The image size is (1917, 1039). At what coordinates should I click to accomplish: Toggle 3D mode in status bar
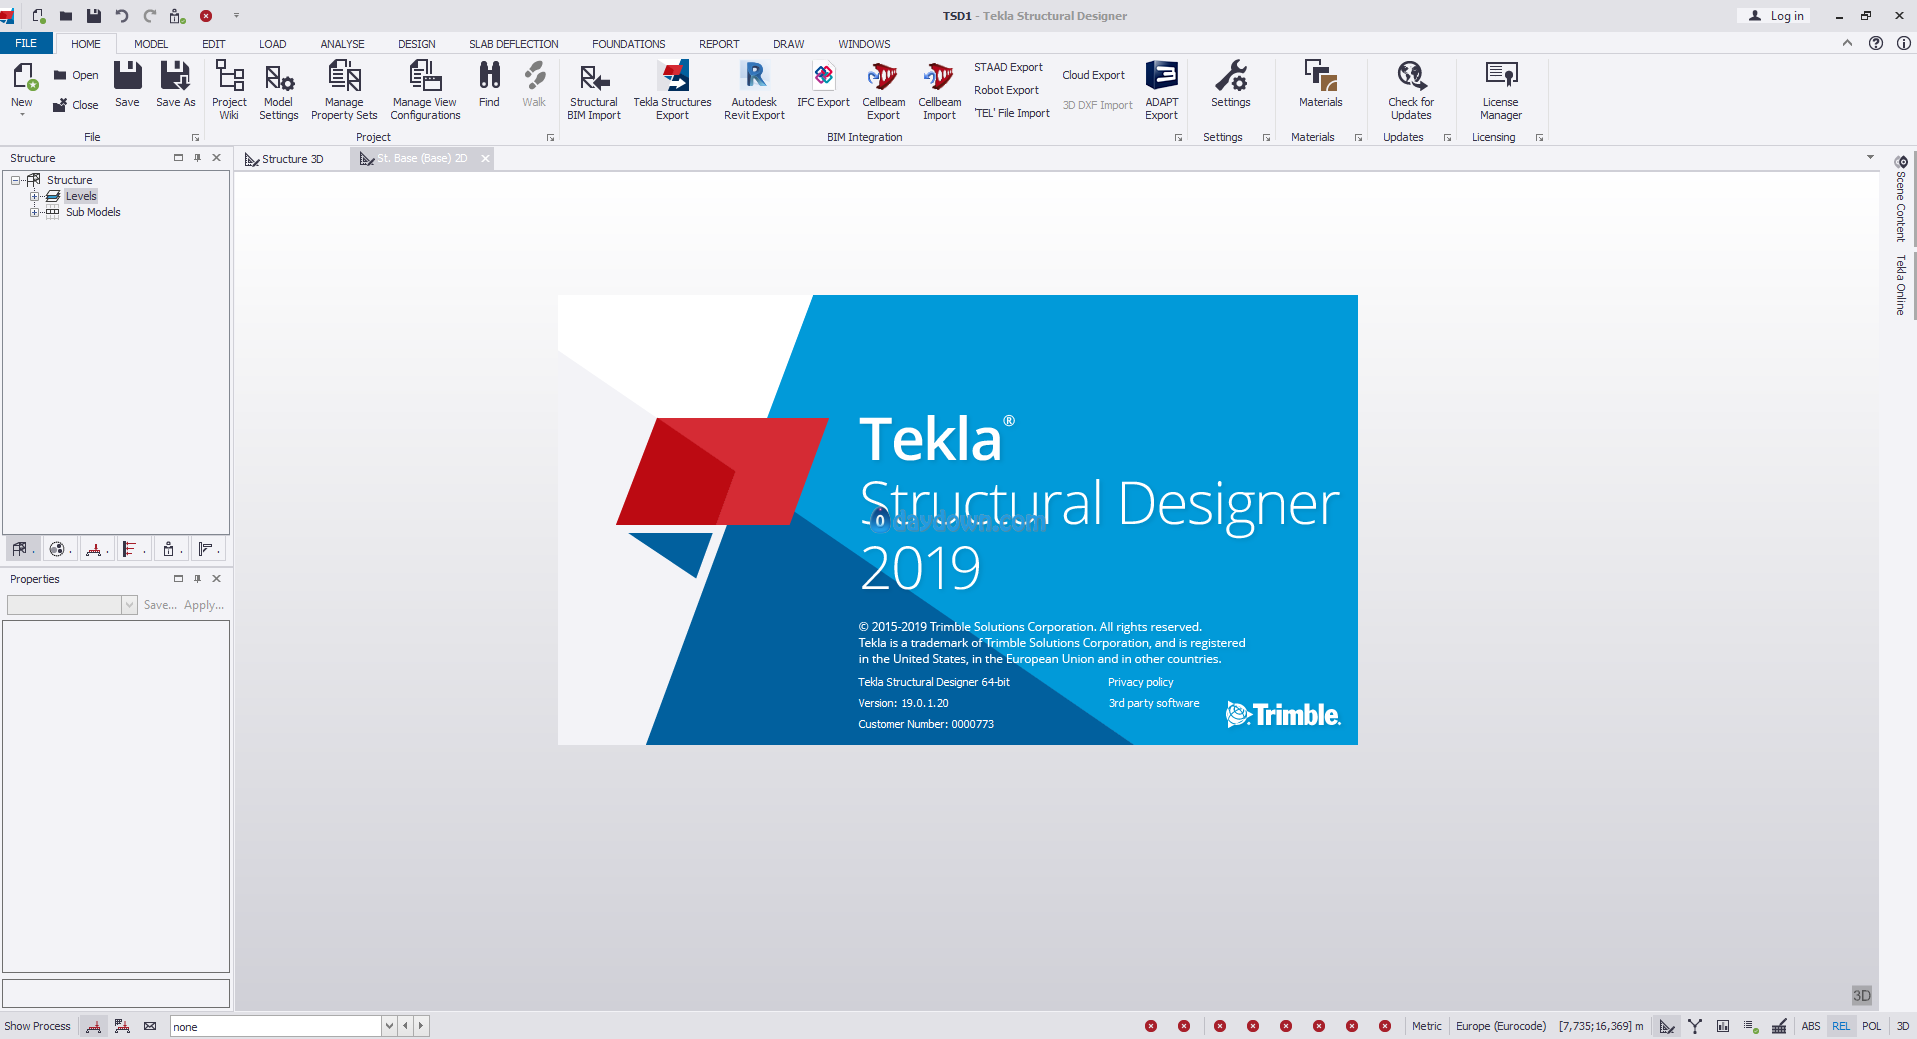[1903, 1026]
